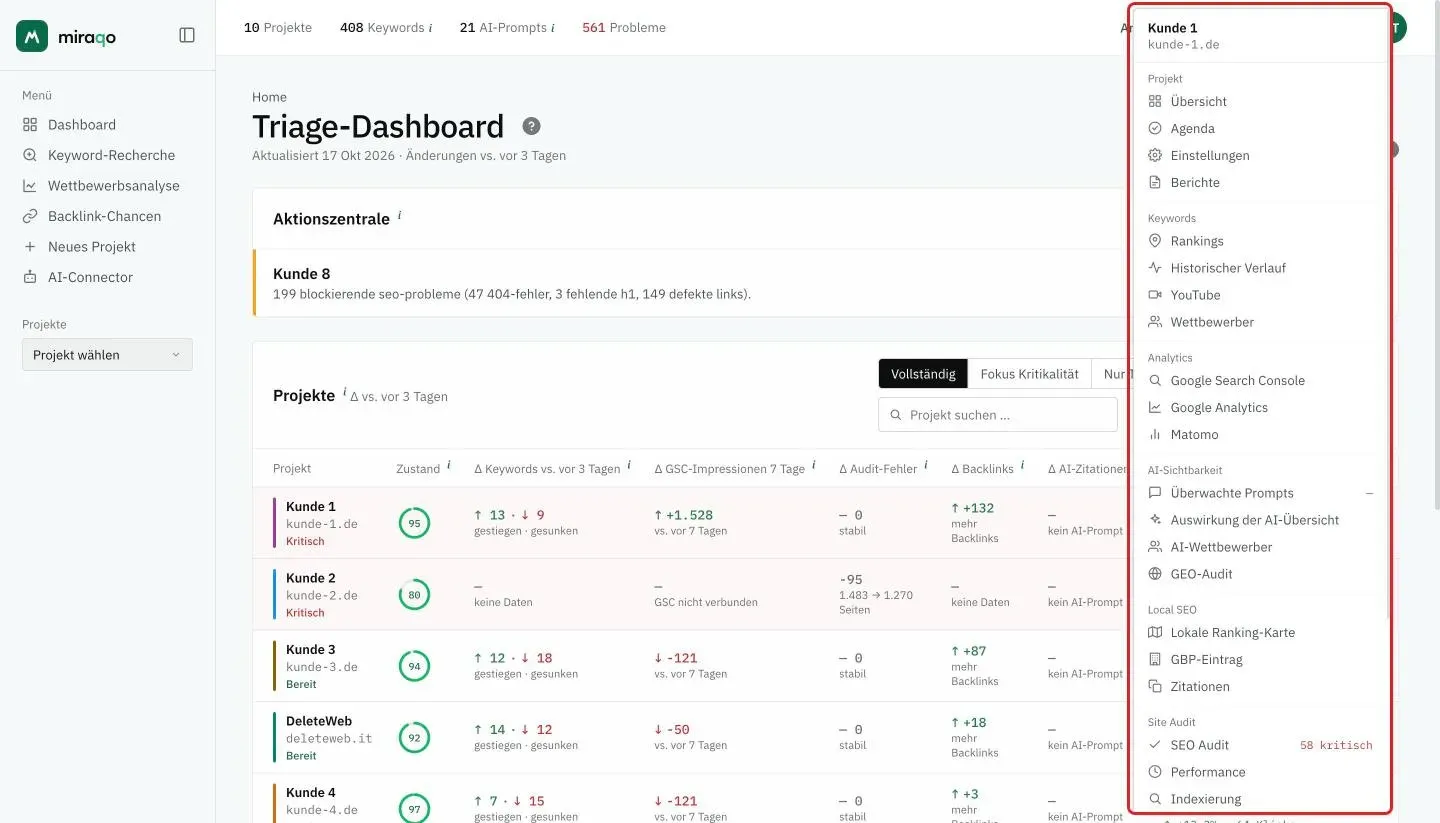Click the Projekt suchen search field
Screen dimensions: 1440x823
(x=997, y=415)
